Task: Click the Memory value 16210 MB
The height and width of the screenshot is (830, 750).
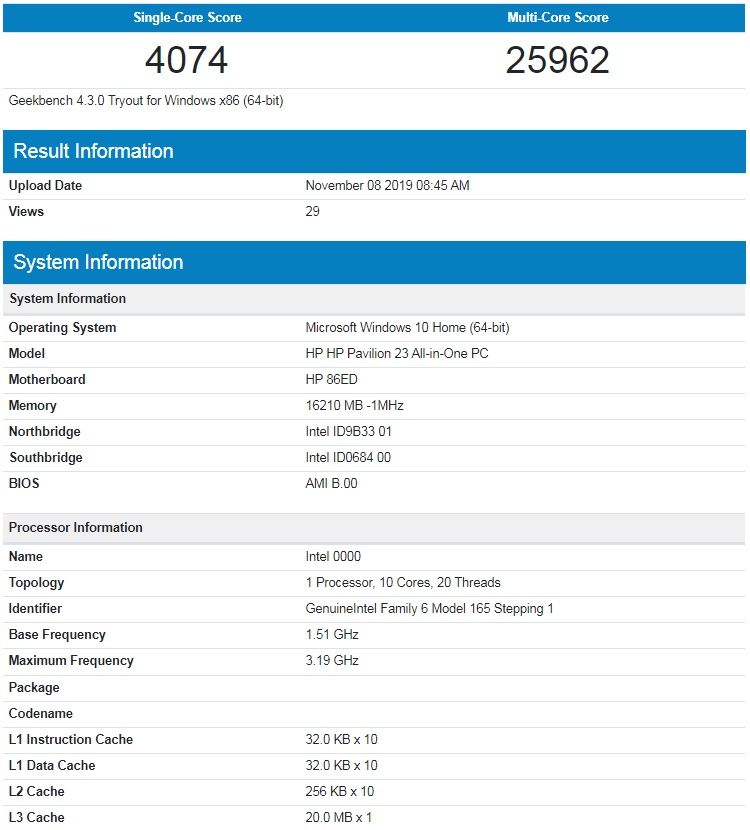Action: click(354, 405)
